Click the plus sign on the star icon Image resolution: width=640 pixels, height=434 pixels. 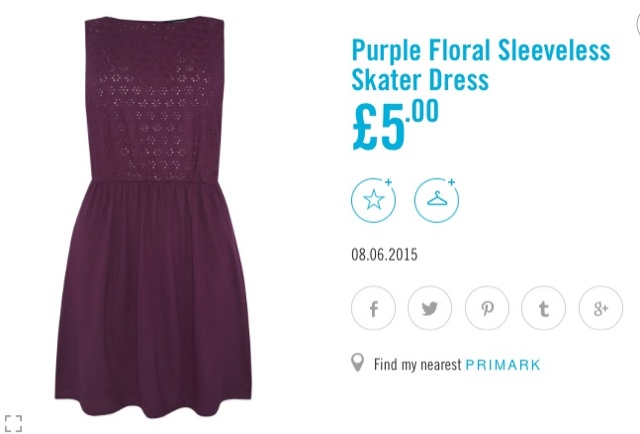388,182
